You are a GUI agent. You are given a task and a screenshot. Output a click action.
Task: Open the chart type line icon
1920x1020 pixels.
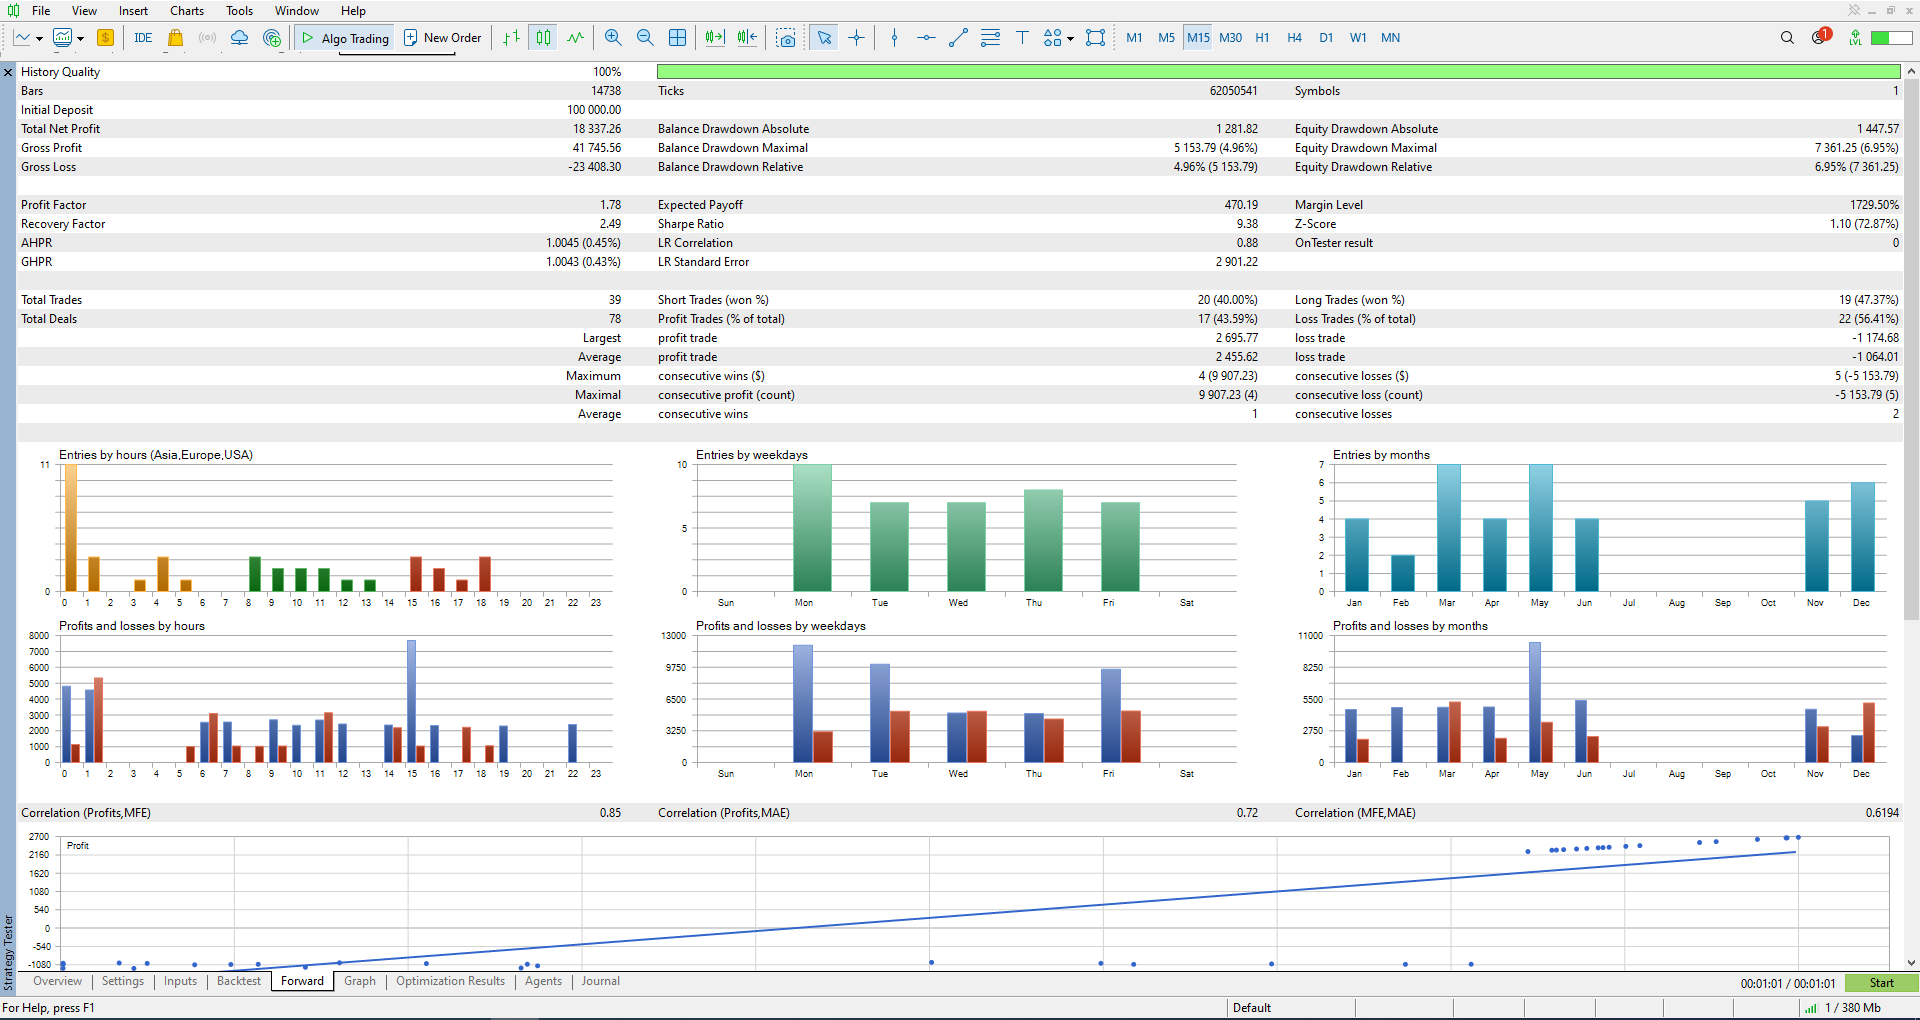pos(22,38)
